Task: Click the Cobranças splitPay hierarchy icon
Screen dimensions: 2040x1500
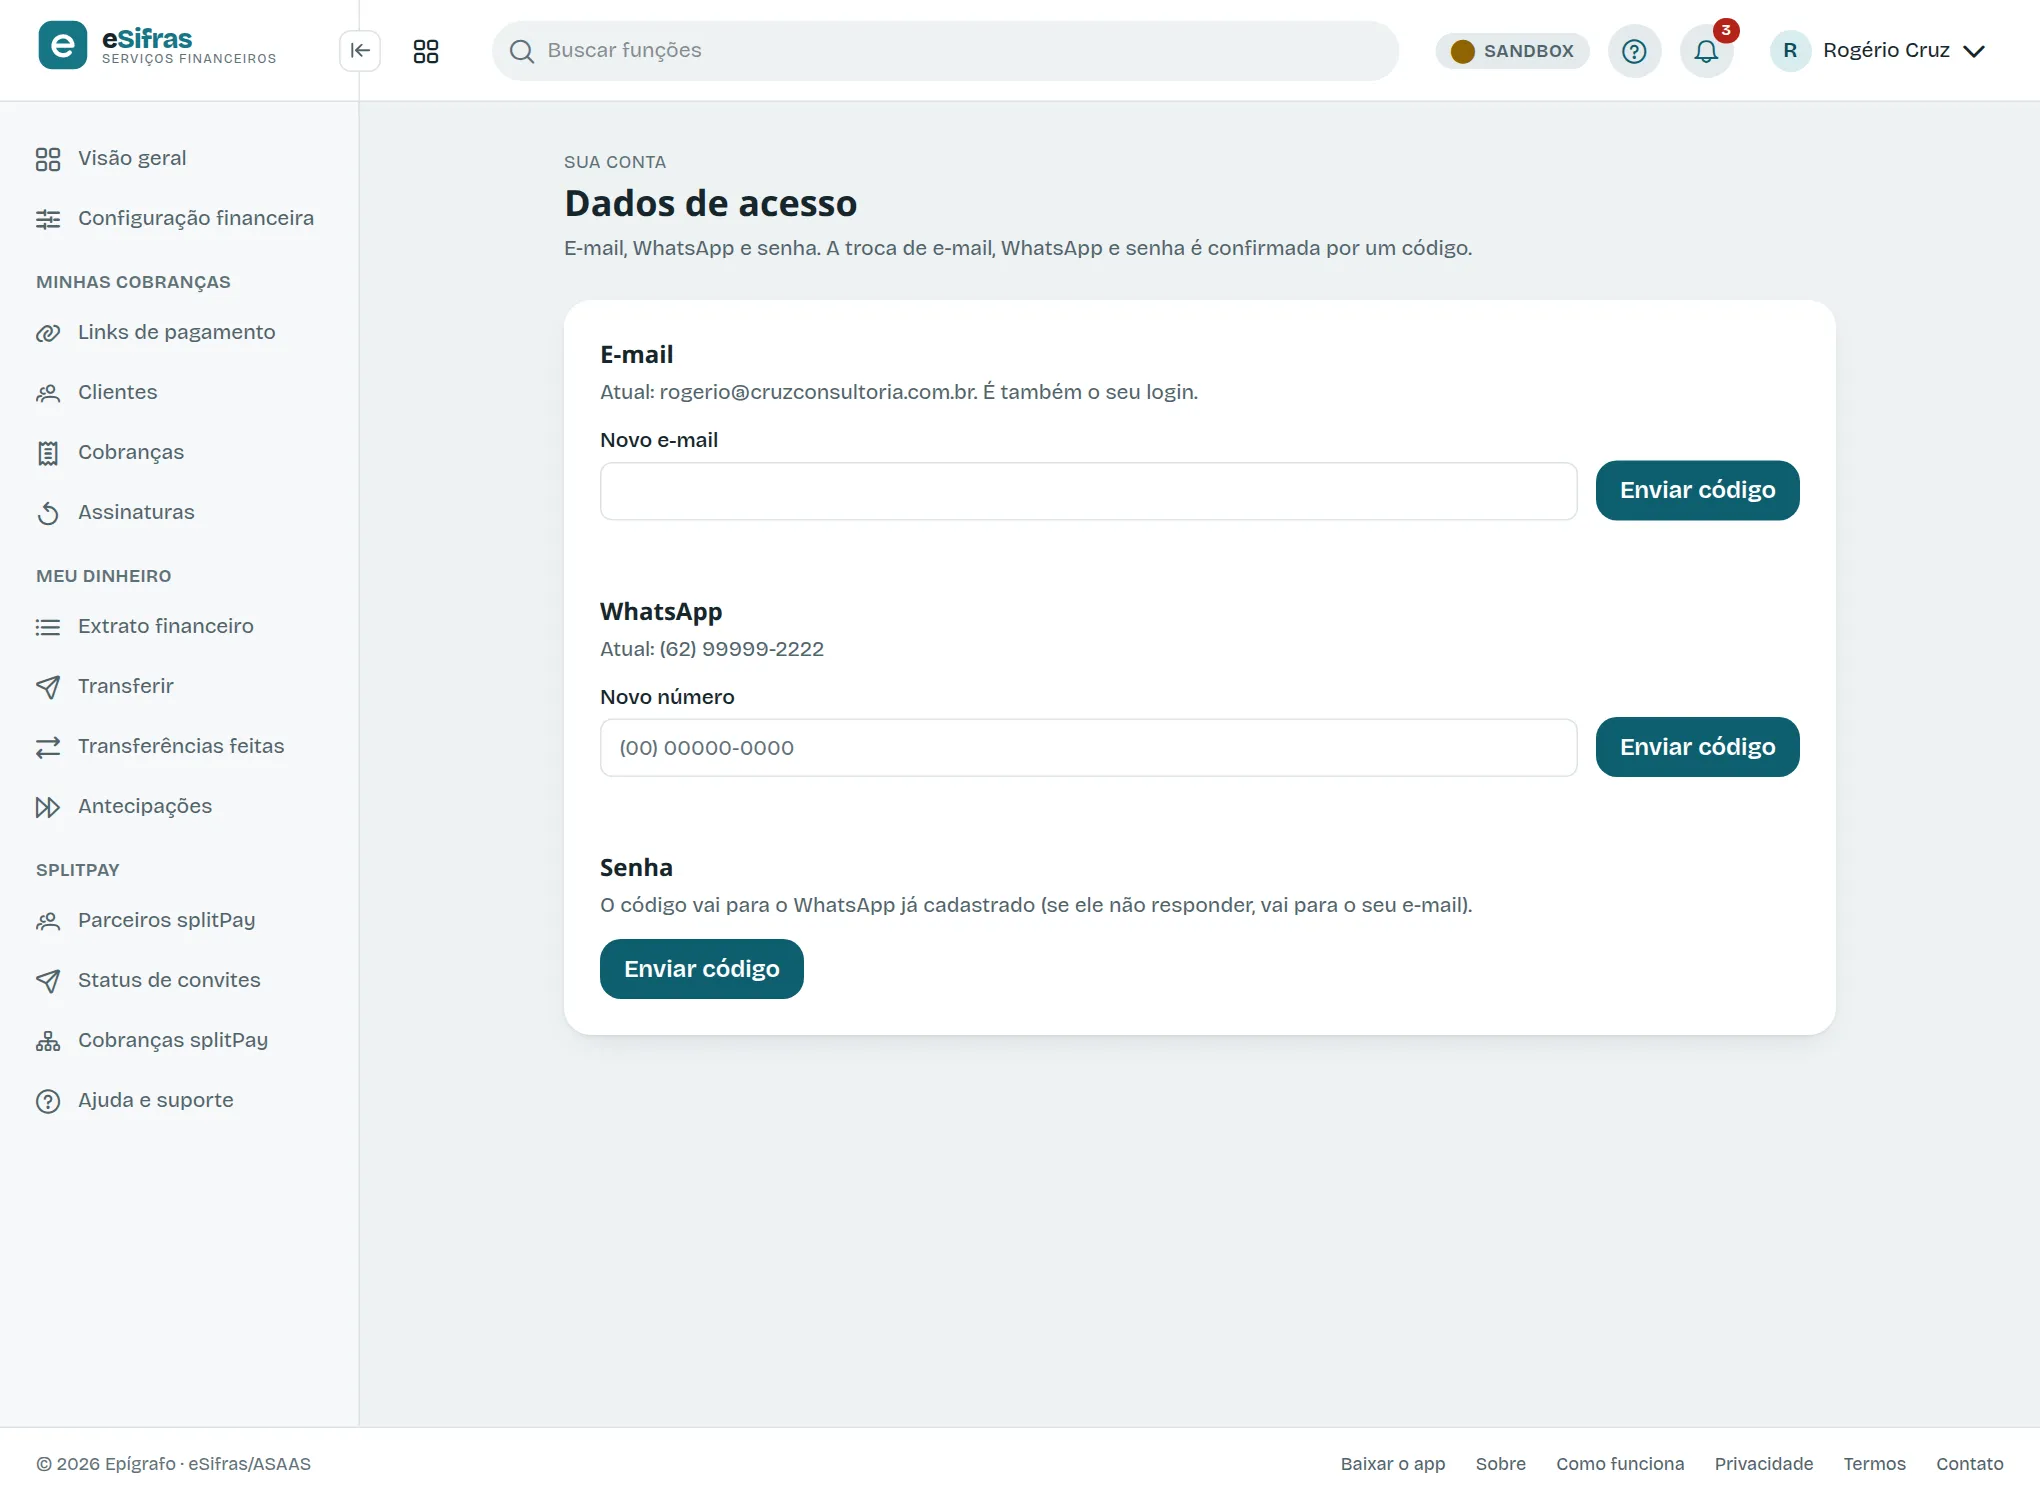Action: [48, 1041]
